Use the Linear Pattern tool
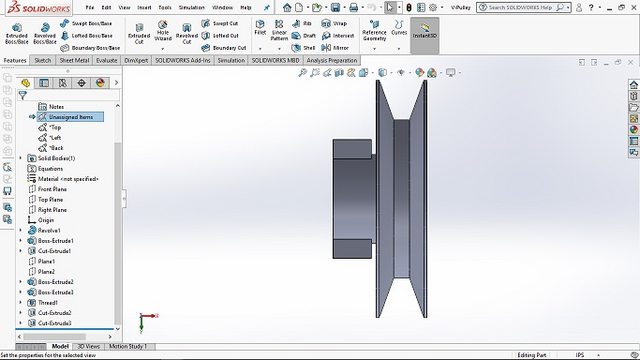This screenshot has width=640, height=360. [x=279, y=31]
